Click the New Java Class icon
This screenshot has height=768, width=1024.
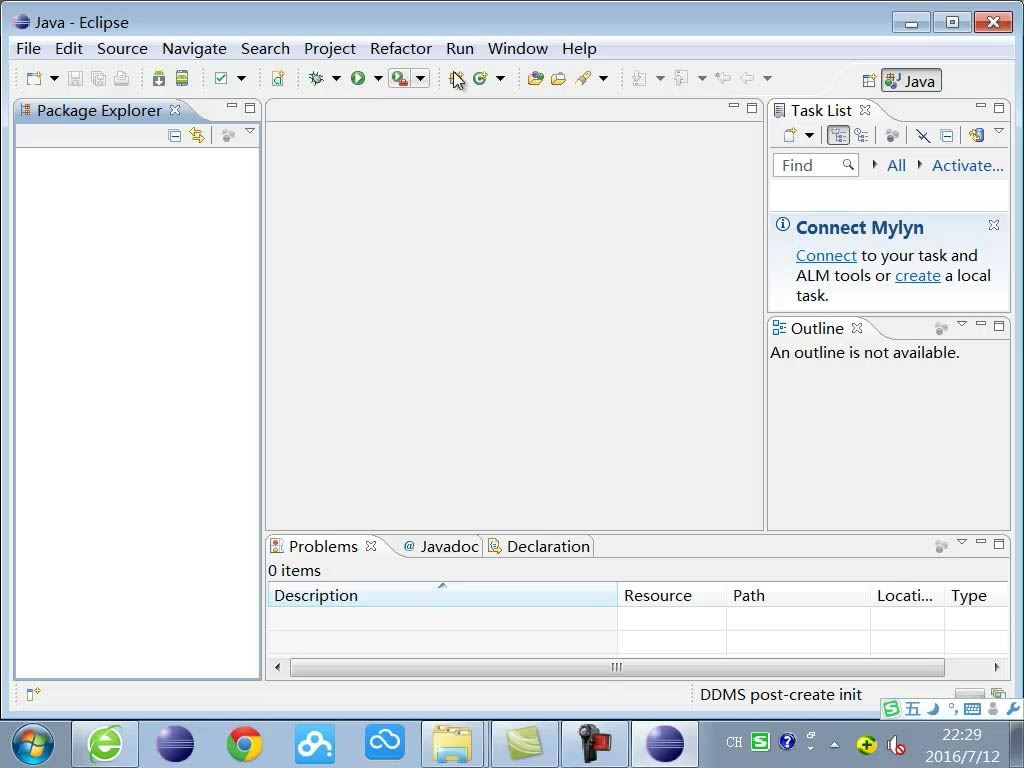[x=480, y=78]
